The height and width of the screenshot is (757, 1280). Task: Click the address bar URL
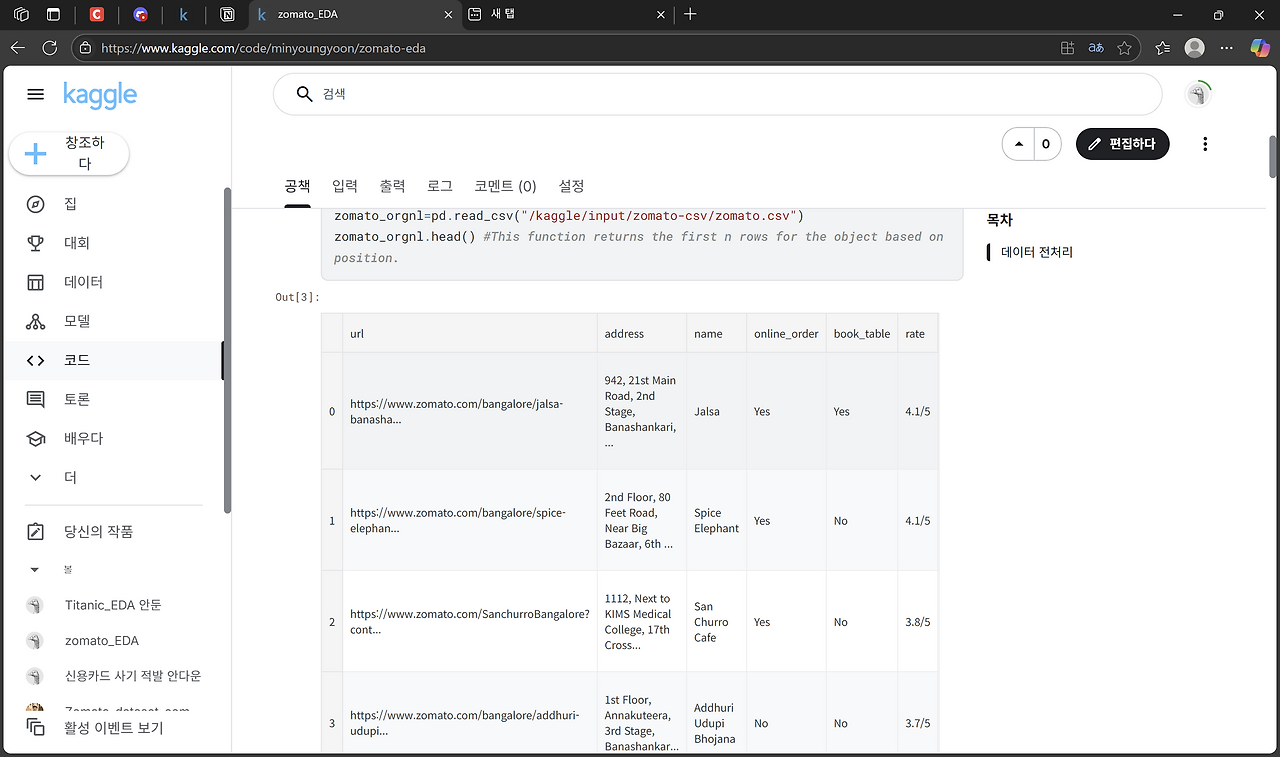point(264,48)
